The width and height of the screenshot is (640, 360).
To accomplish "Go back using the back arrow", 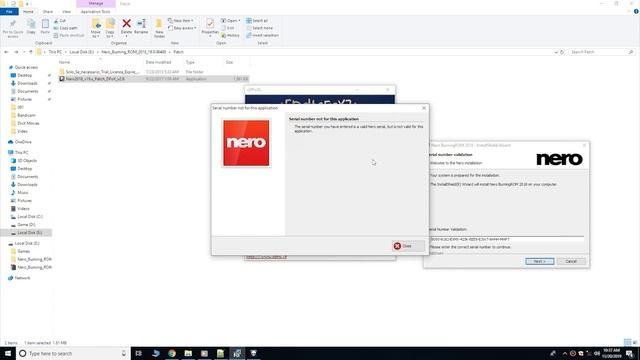I will tap(6, 52).
